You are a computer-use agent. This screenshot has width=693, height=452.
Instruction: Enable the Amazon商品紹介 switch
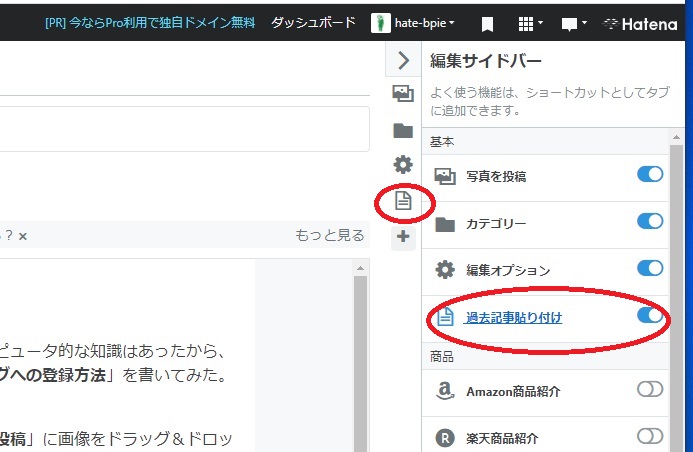pos(650,389)
